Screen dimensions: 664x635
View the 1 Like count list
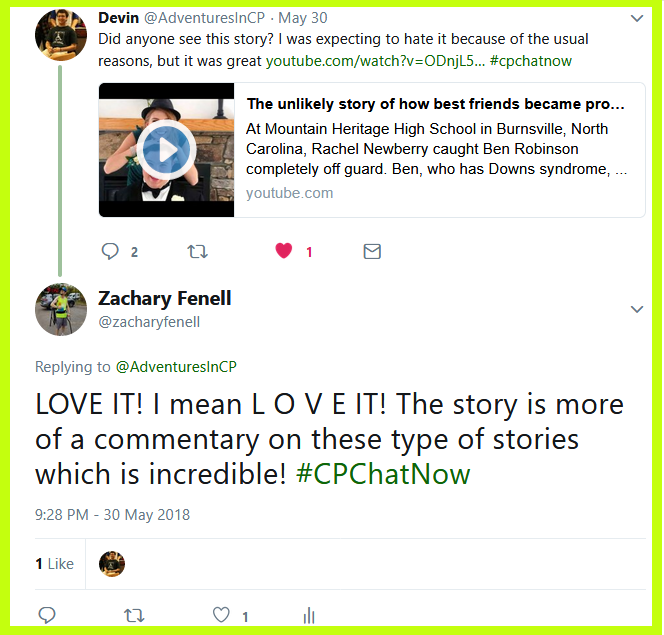point(55,564)
